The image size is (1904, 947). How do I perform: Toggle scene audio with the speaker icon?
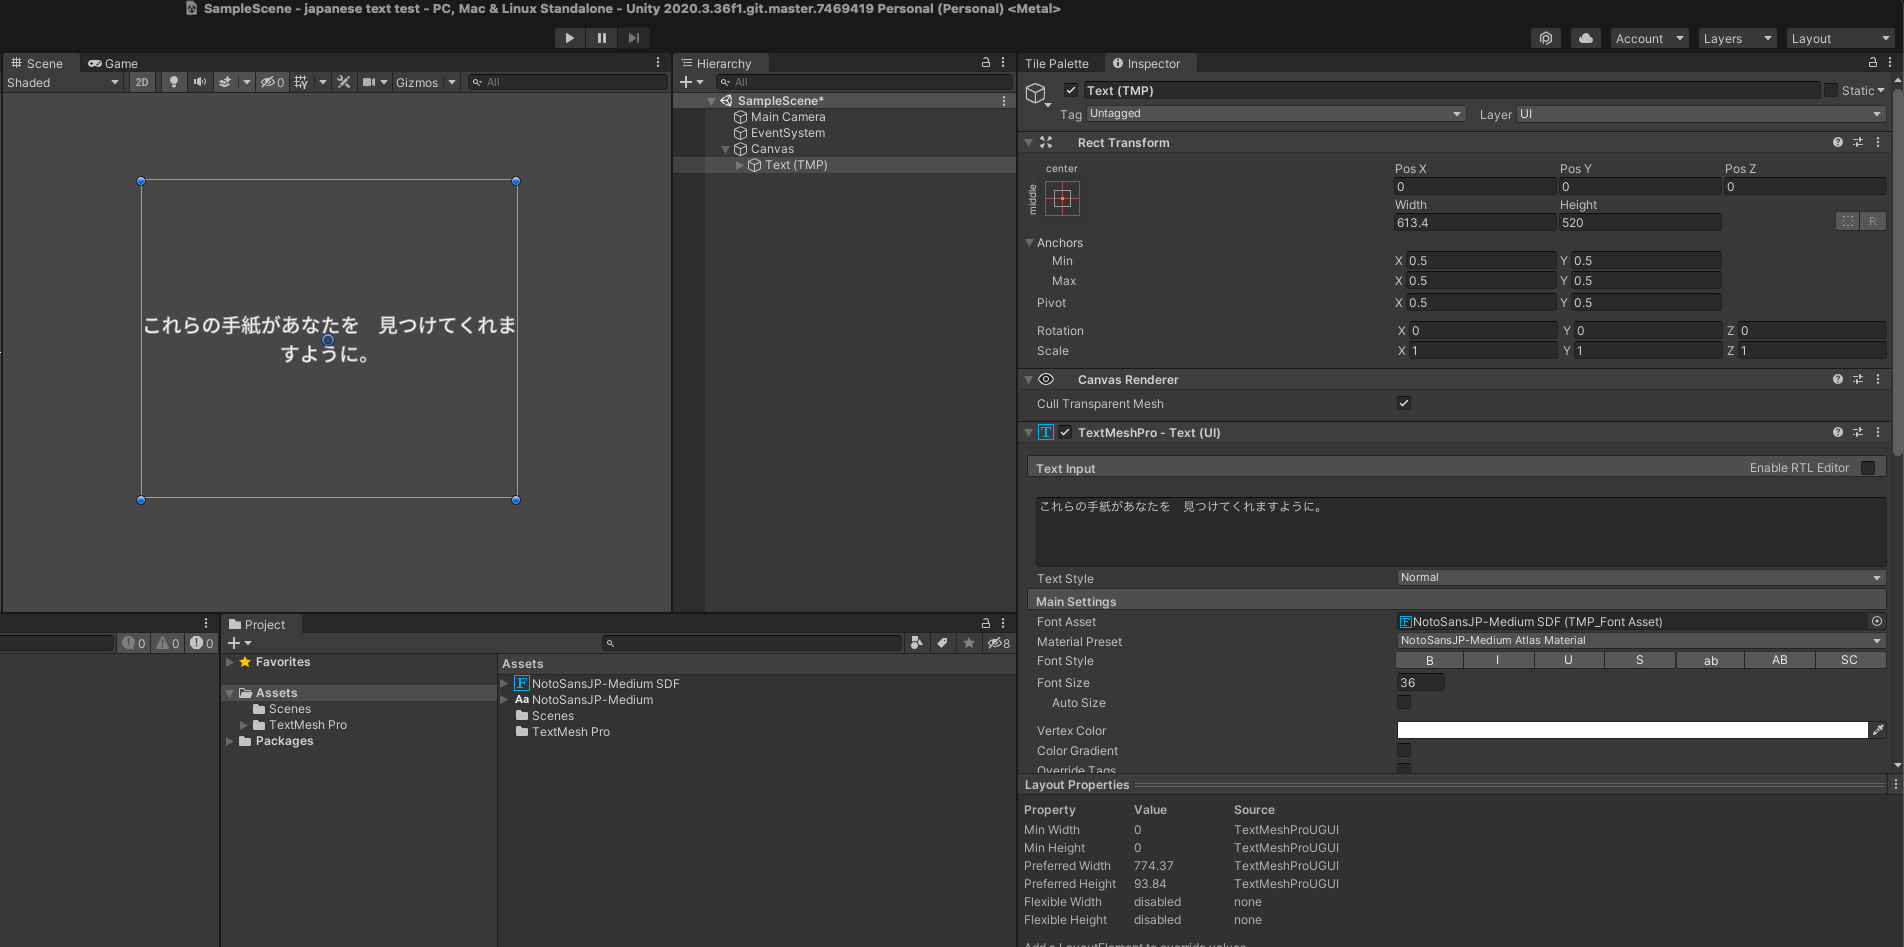[200, 82]
